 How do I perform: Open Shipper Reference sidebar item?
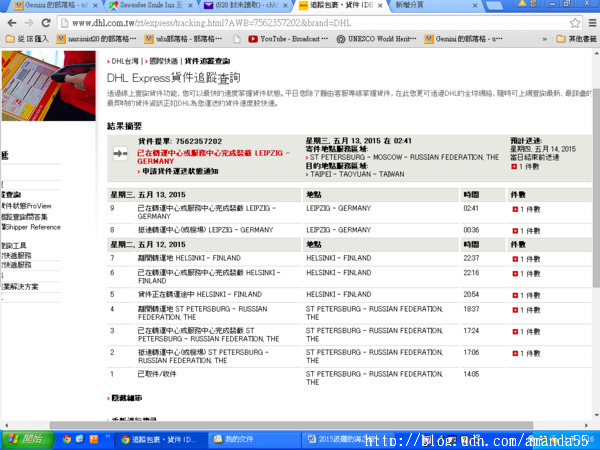31,227
